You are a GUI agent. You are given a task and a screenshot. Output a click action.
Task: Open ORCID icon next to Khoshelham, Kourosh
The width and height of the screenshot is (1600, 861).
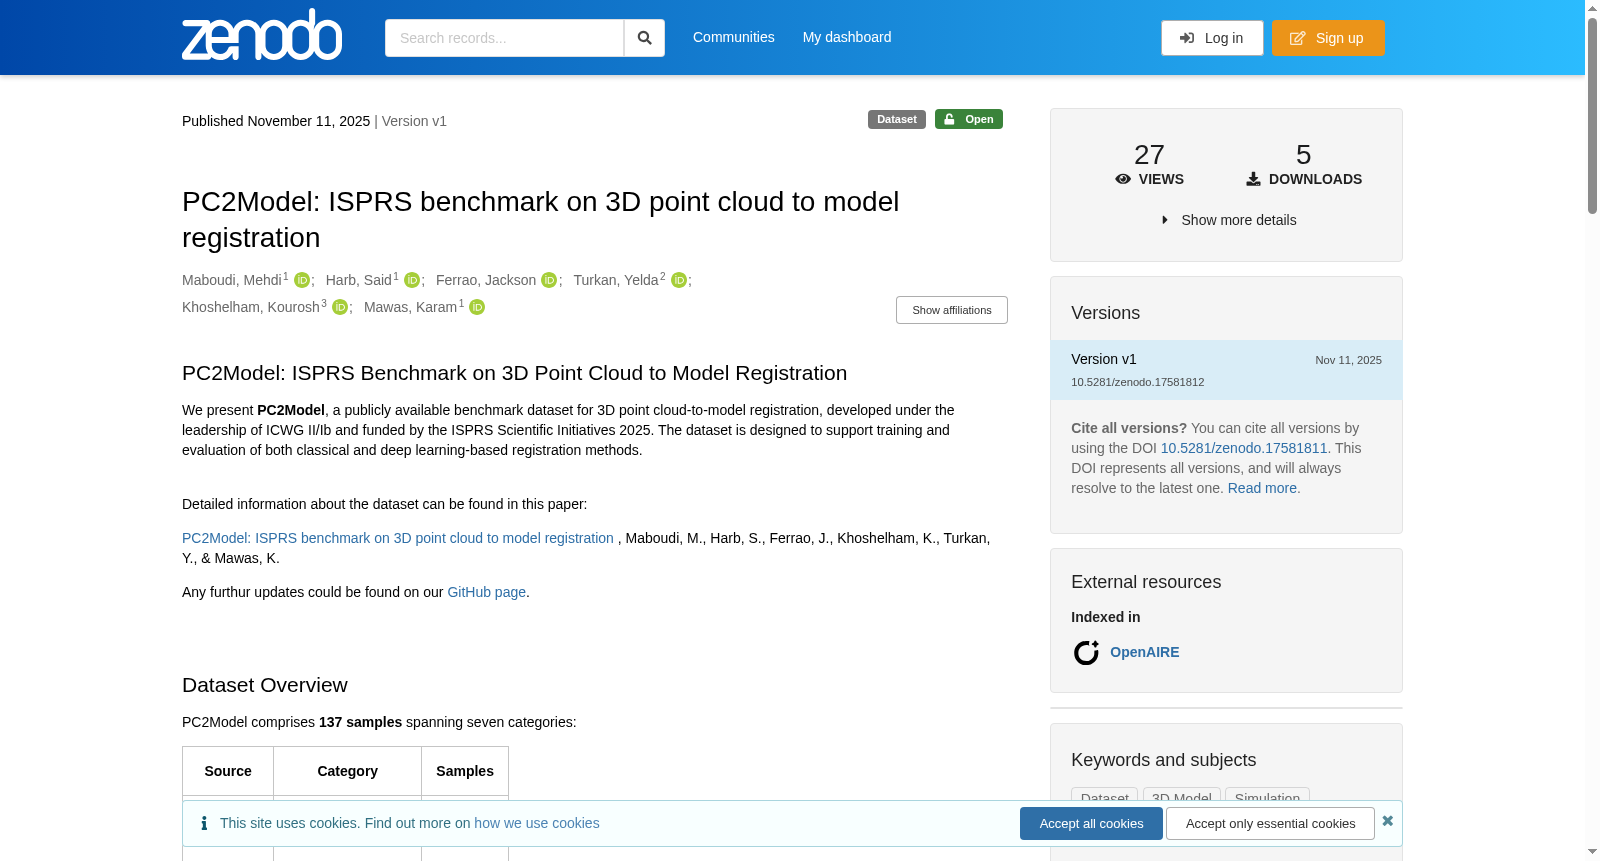(x=340, y=307)
